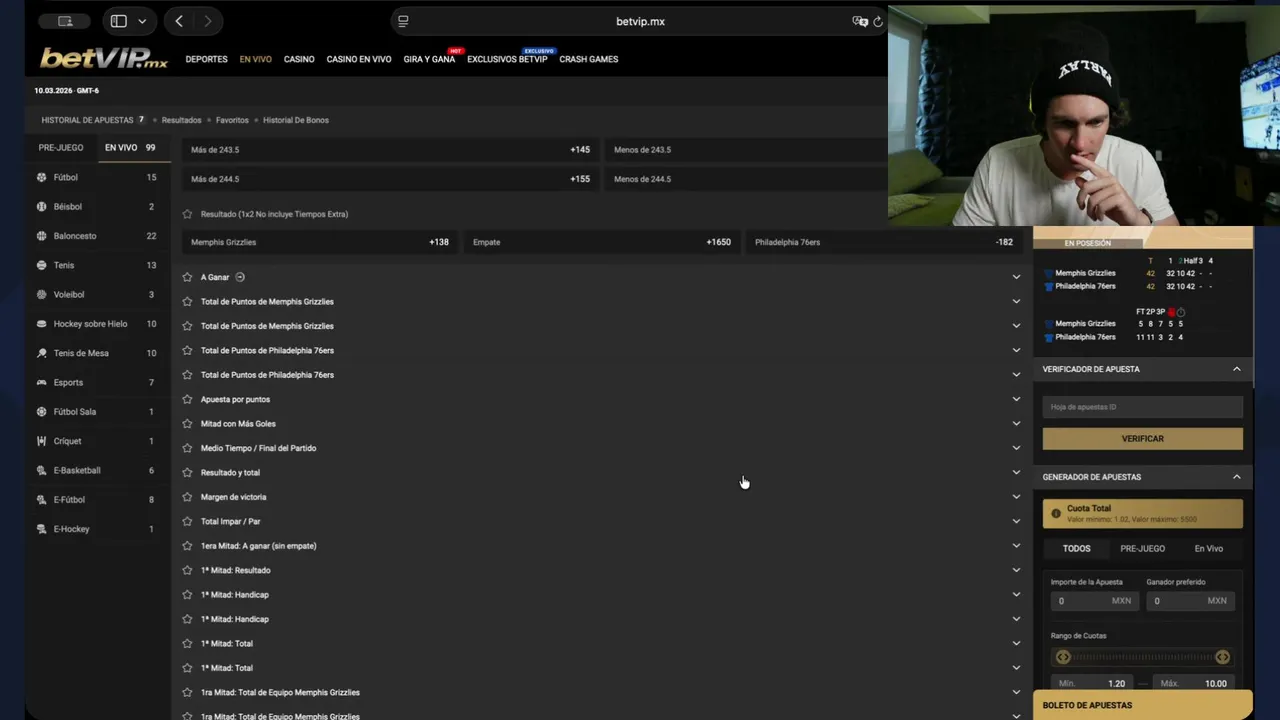1280x720 pixels.
Task: Click the minimum handle of Rango de Cuotas slider
Action: (x=1063, y=657)
